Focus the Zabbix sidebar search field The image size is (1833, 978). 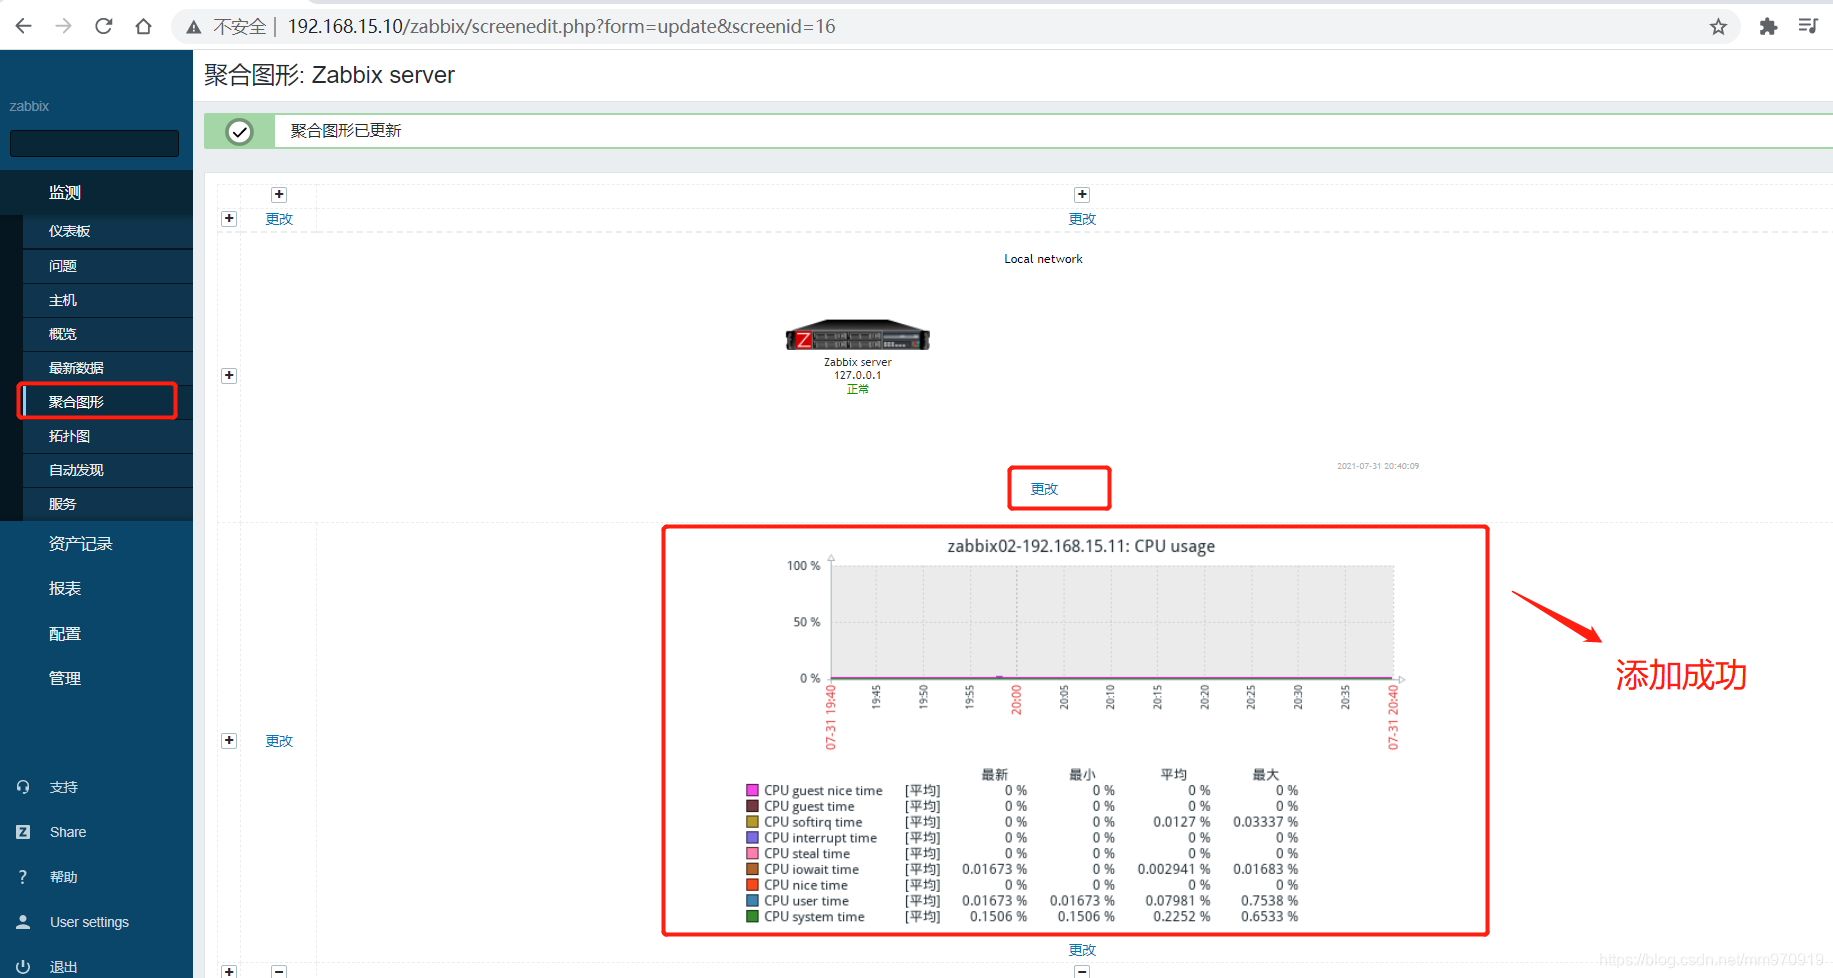pos(94,143)
